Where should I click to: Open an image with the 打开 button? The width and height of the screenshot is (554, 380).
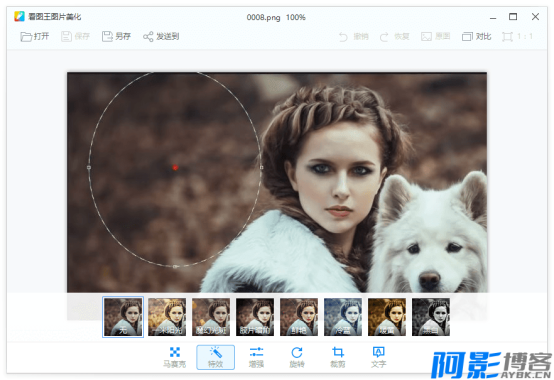35,36
